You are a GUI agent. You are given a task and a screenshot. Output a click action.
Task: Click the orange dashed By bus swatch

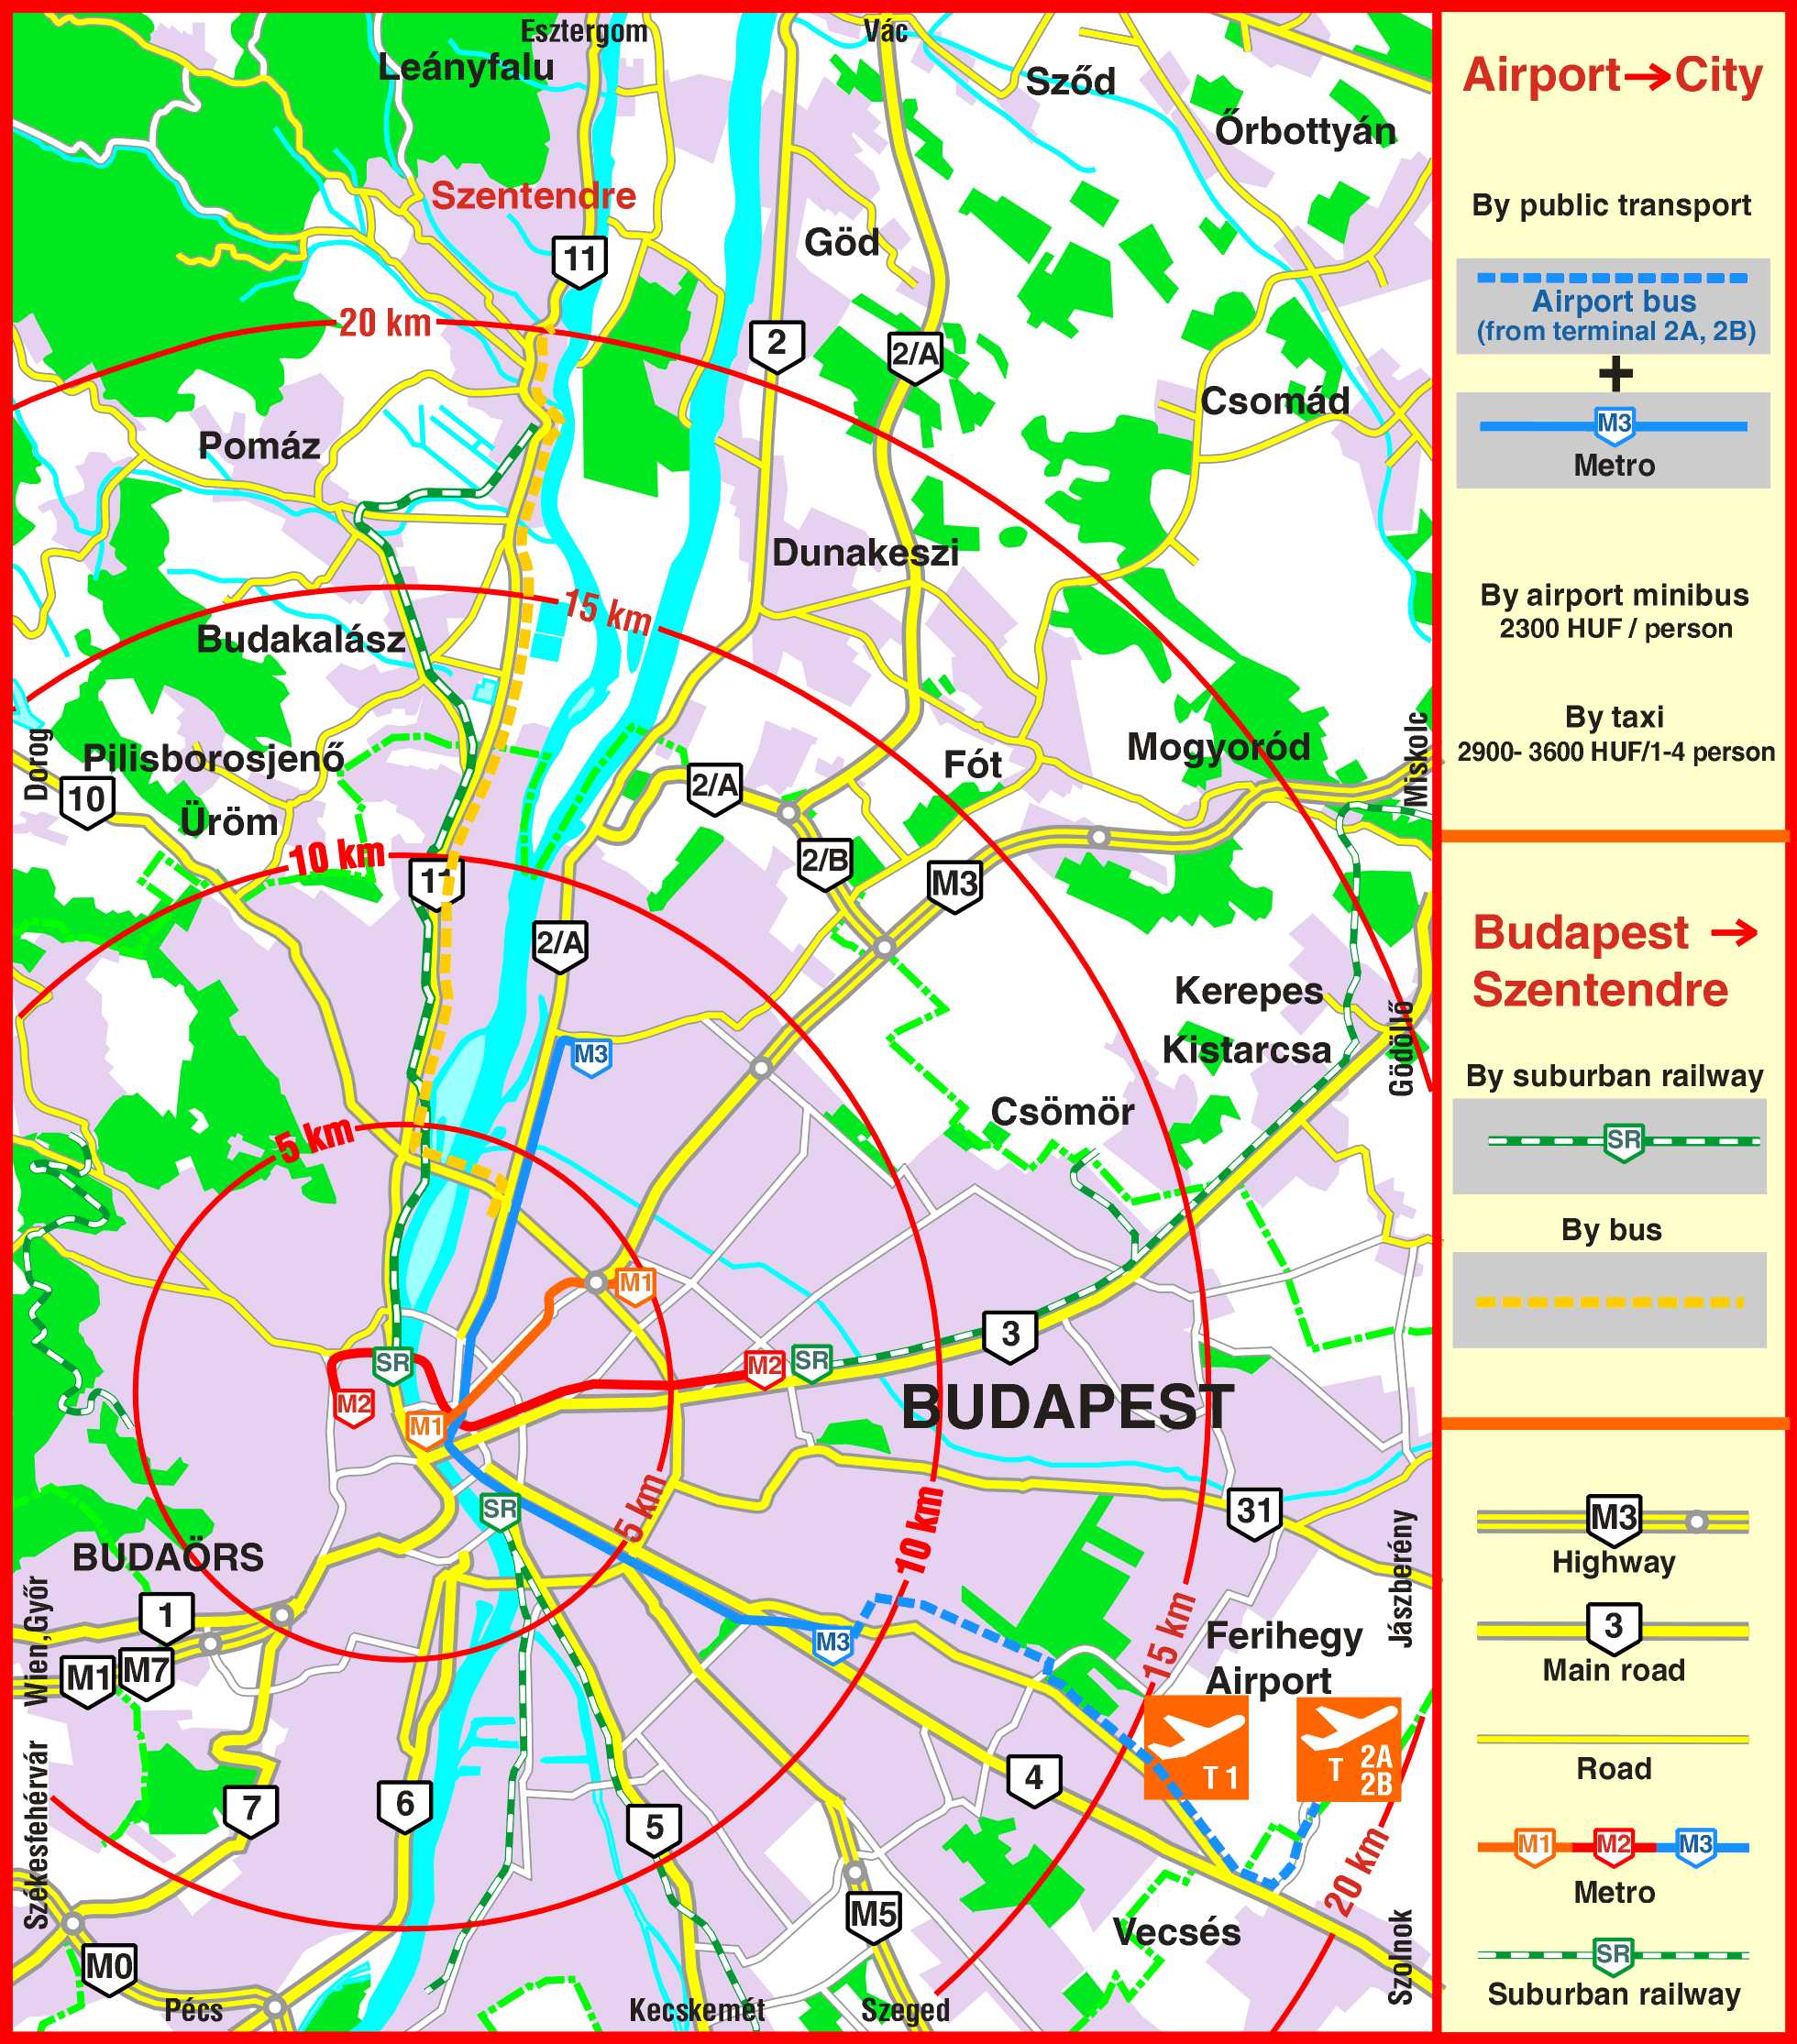[1609, 1300]
